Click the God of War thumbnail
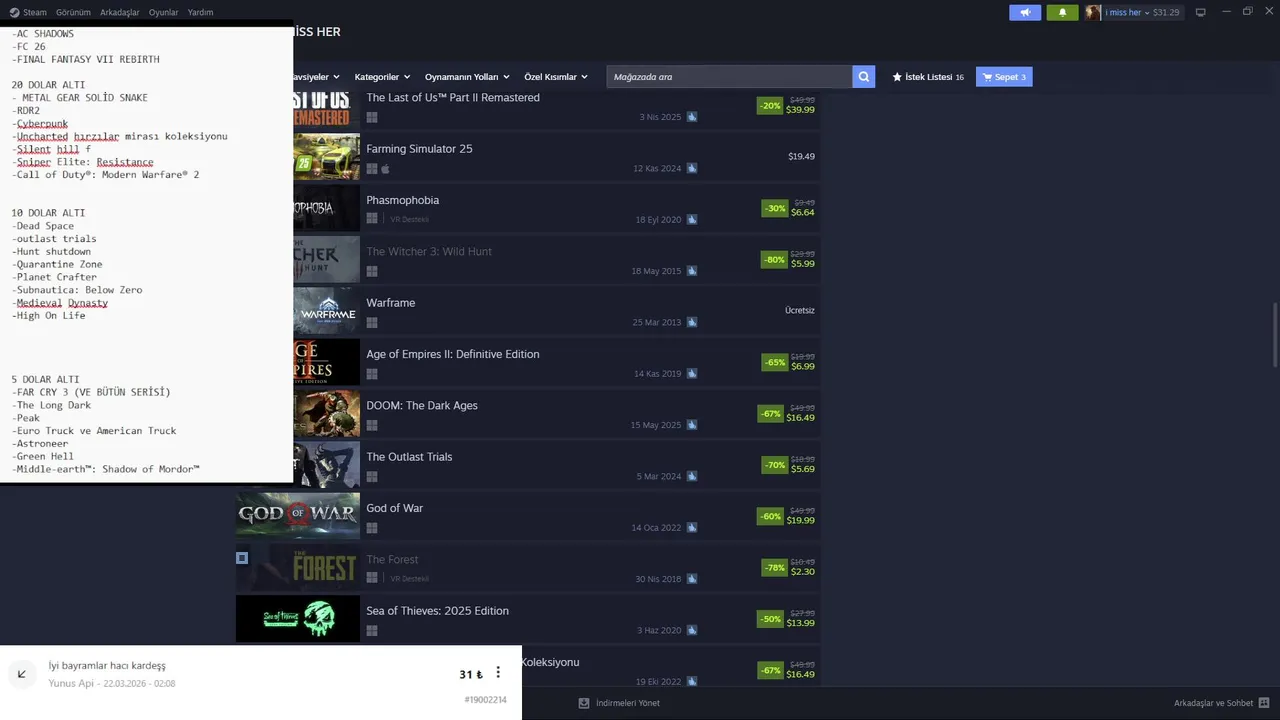This screenshot has height=720, width=1280. pos(298,516)
